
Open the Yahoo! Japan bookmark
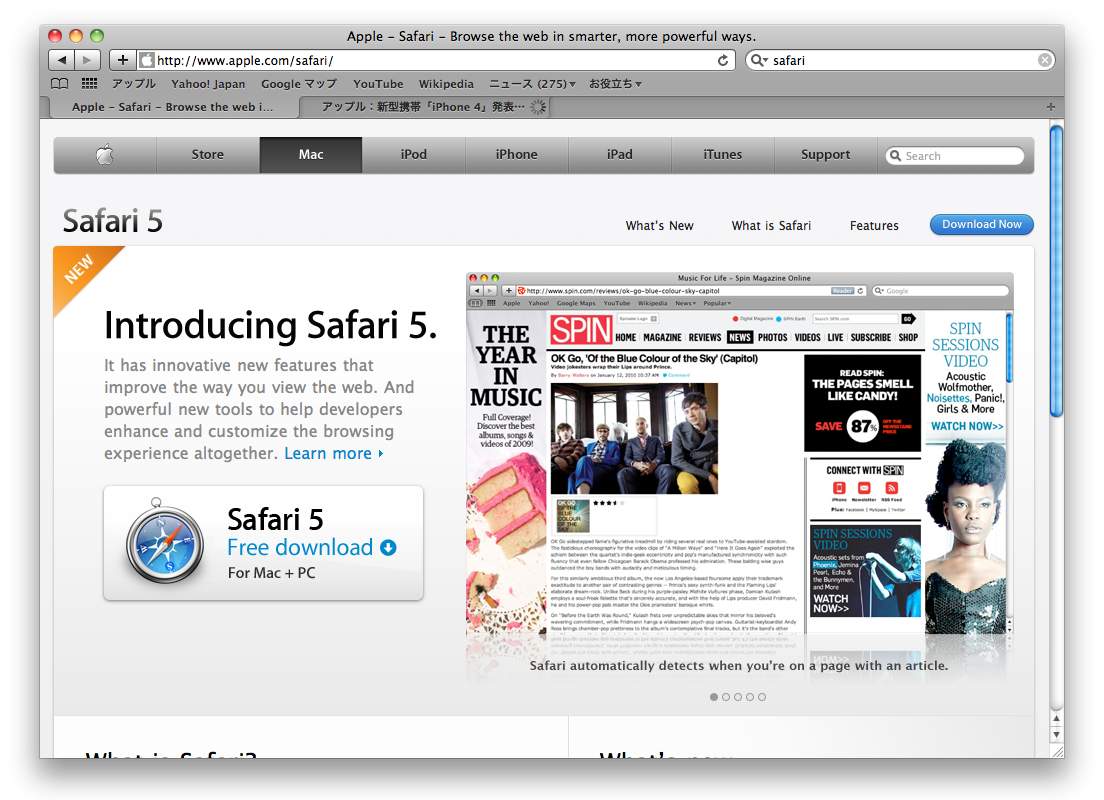point(208,84)
